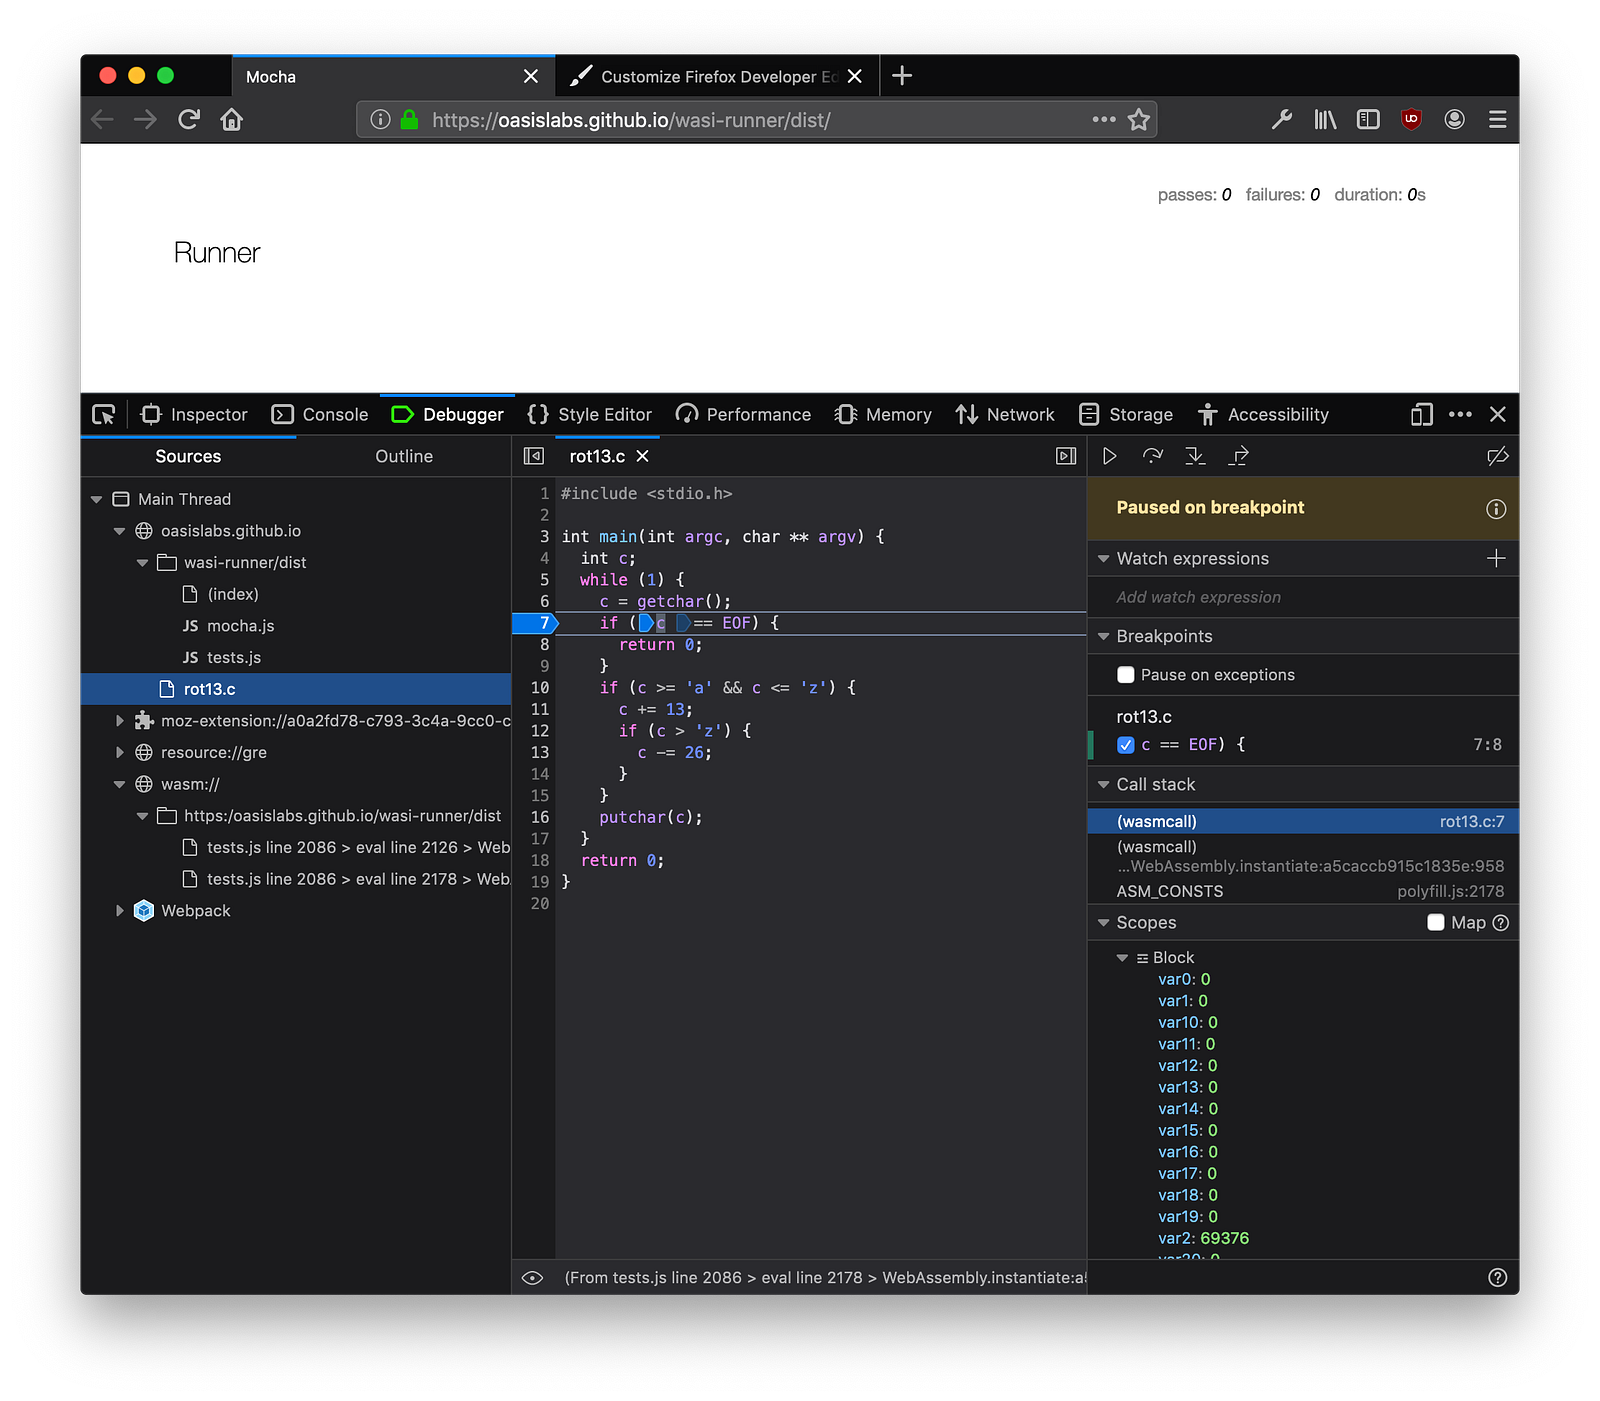Enable the Scopes Map checkbox

1436,923
